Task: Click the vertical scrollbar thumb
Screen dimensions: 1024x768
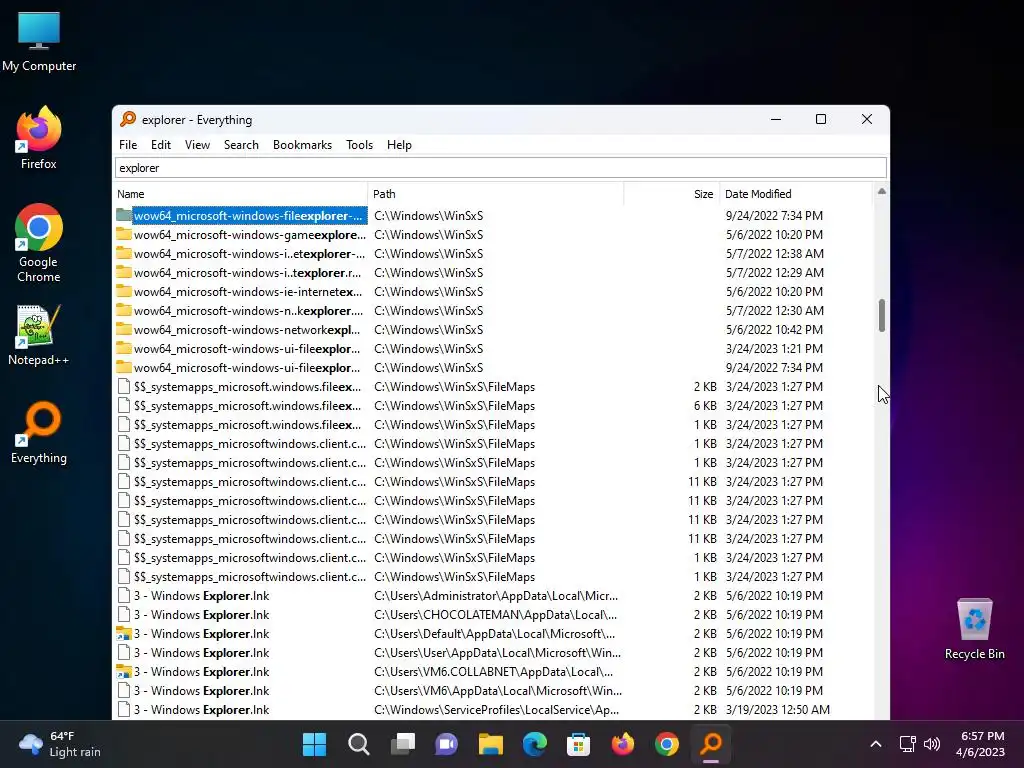Action: (882, 315)
